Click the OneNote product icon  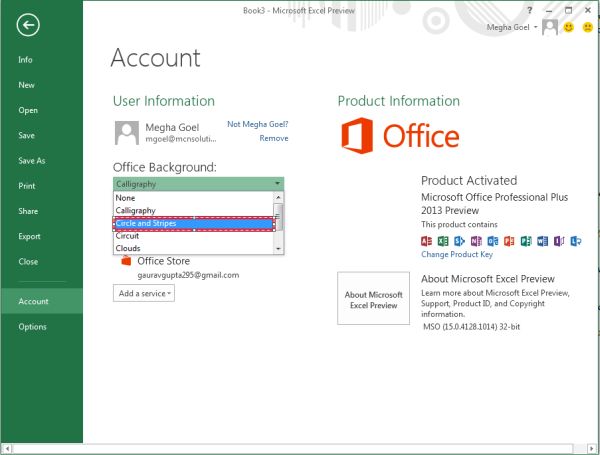tap(476, 241)
